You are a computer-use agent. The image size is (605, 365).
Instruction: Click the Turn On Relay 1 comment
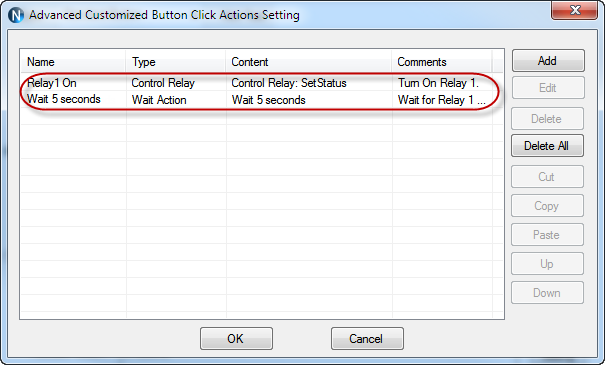tap(438, 83)
